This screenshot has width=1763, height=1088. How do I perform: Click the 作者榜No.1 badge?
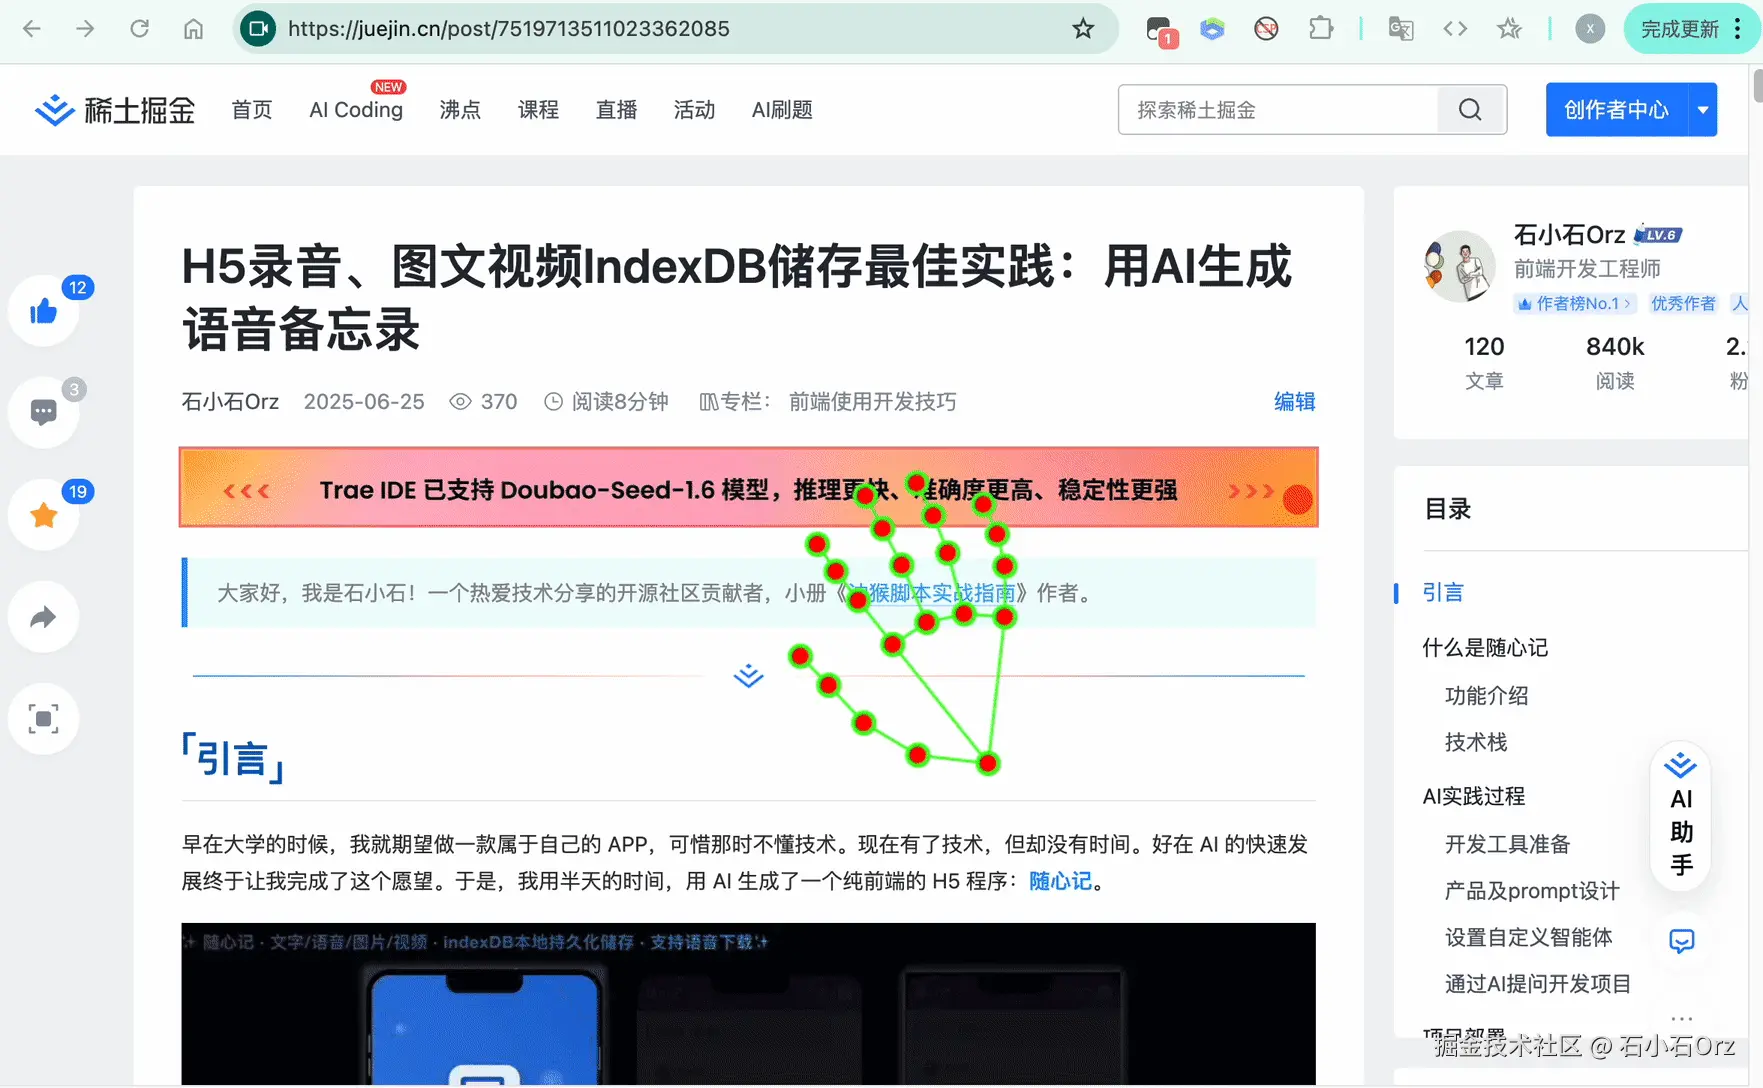[1575, 303]
